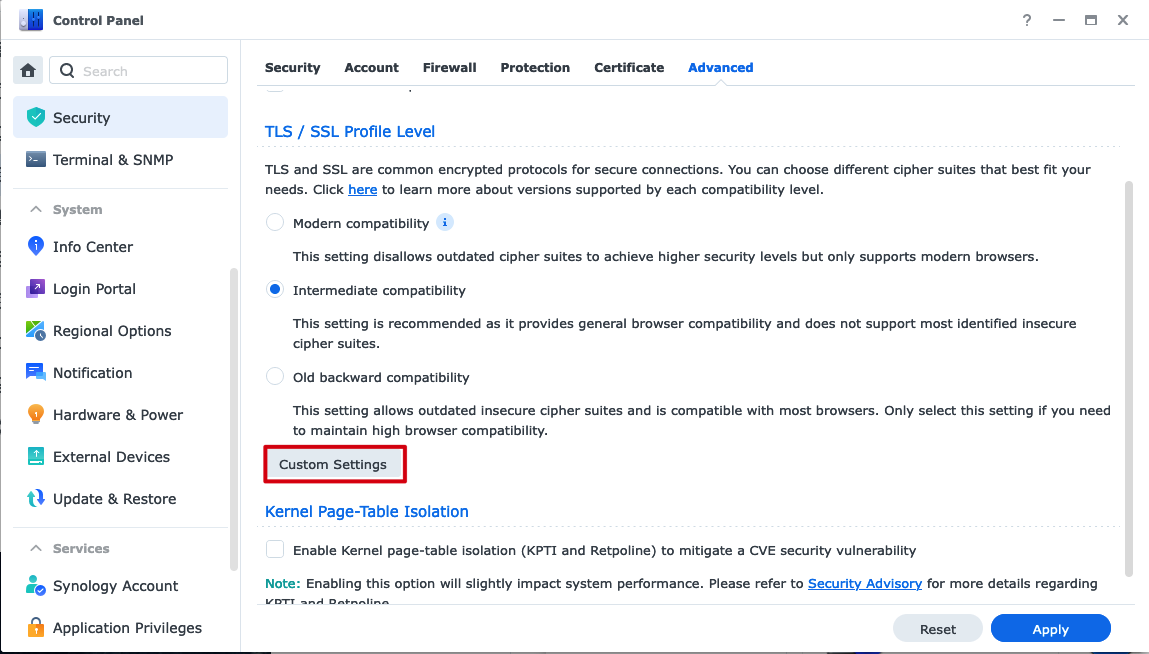Screen dimensions: 1149x654
Task: Switch to the Firewall tab
Action: coord(449,68)
